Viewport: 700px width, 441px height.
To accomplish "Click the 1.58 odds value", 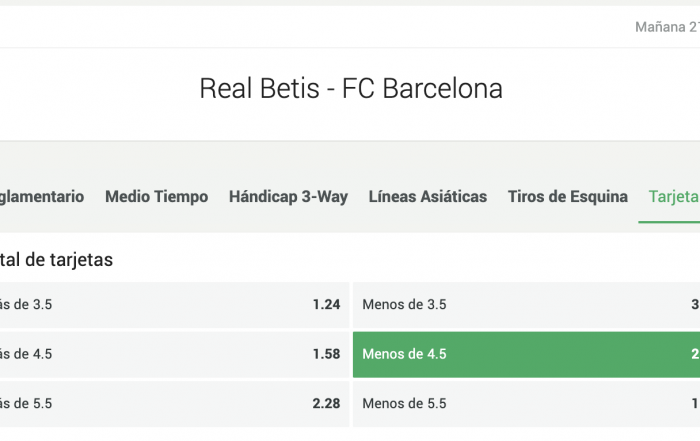I will (326, 354).
